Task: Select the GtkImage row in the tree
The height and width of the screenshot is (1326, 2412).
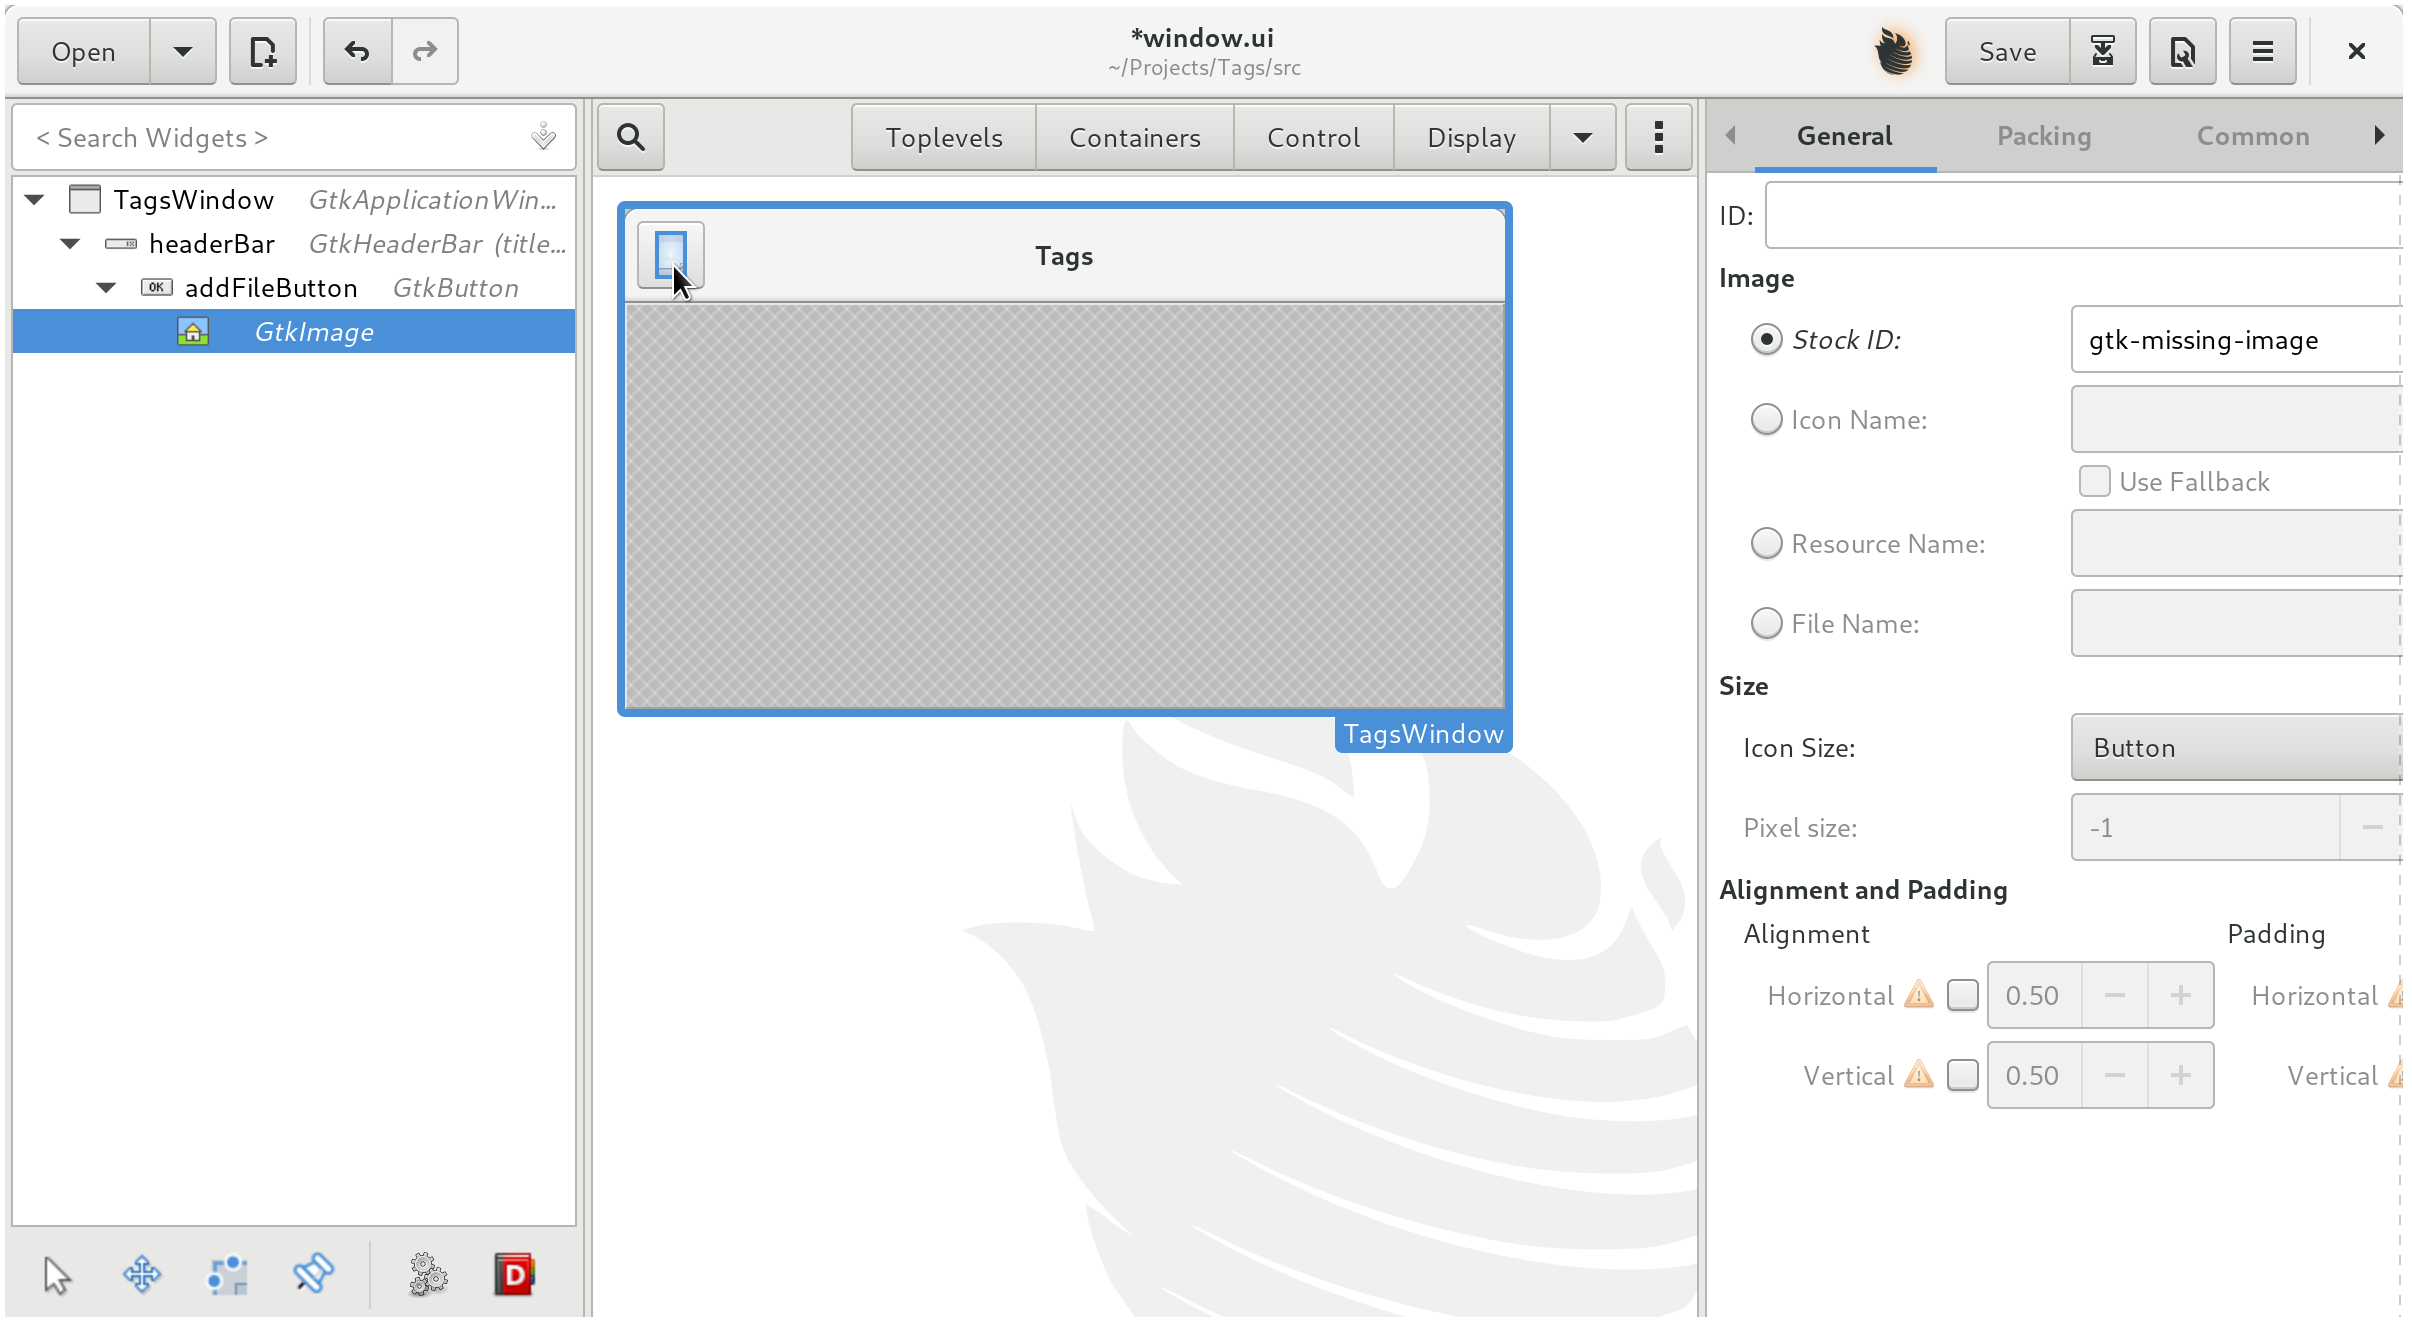Action: [294, 332]
